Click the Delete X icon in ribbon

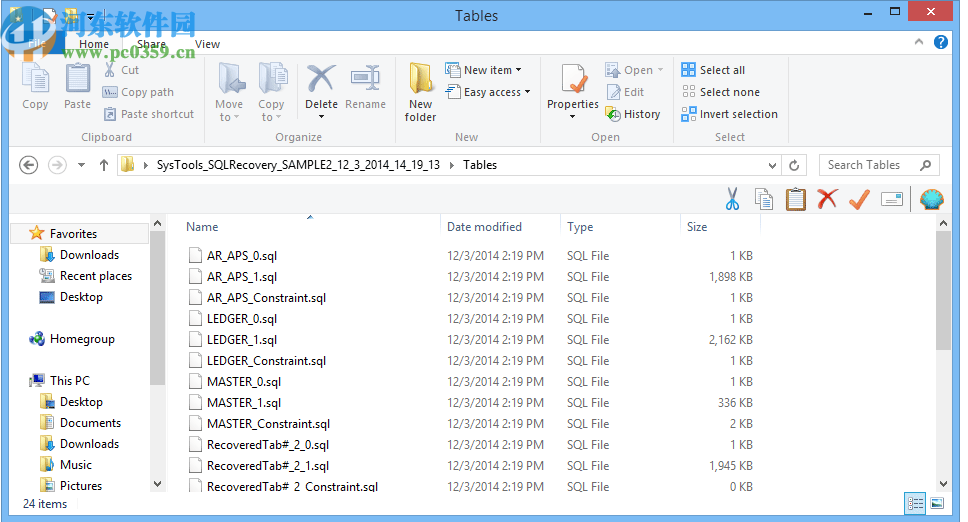pos(322,80)
